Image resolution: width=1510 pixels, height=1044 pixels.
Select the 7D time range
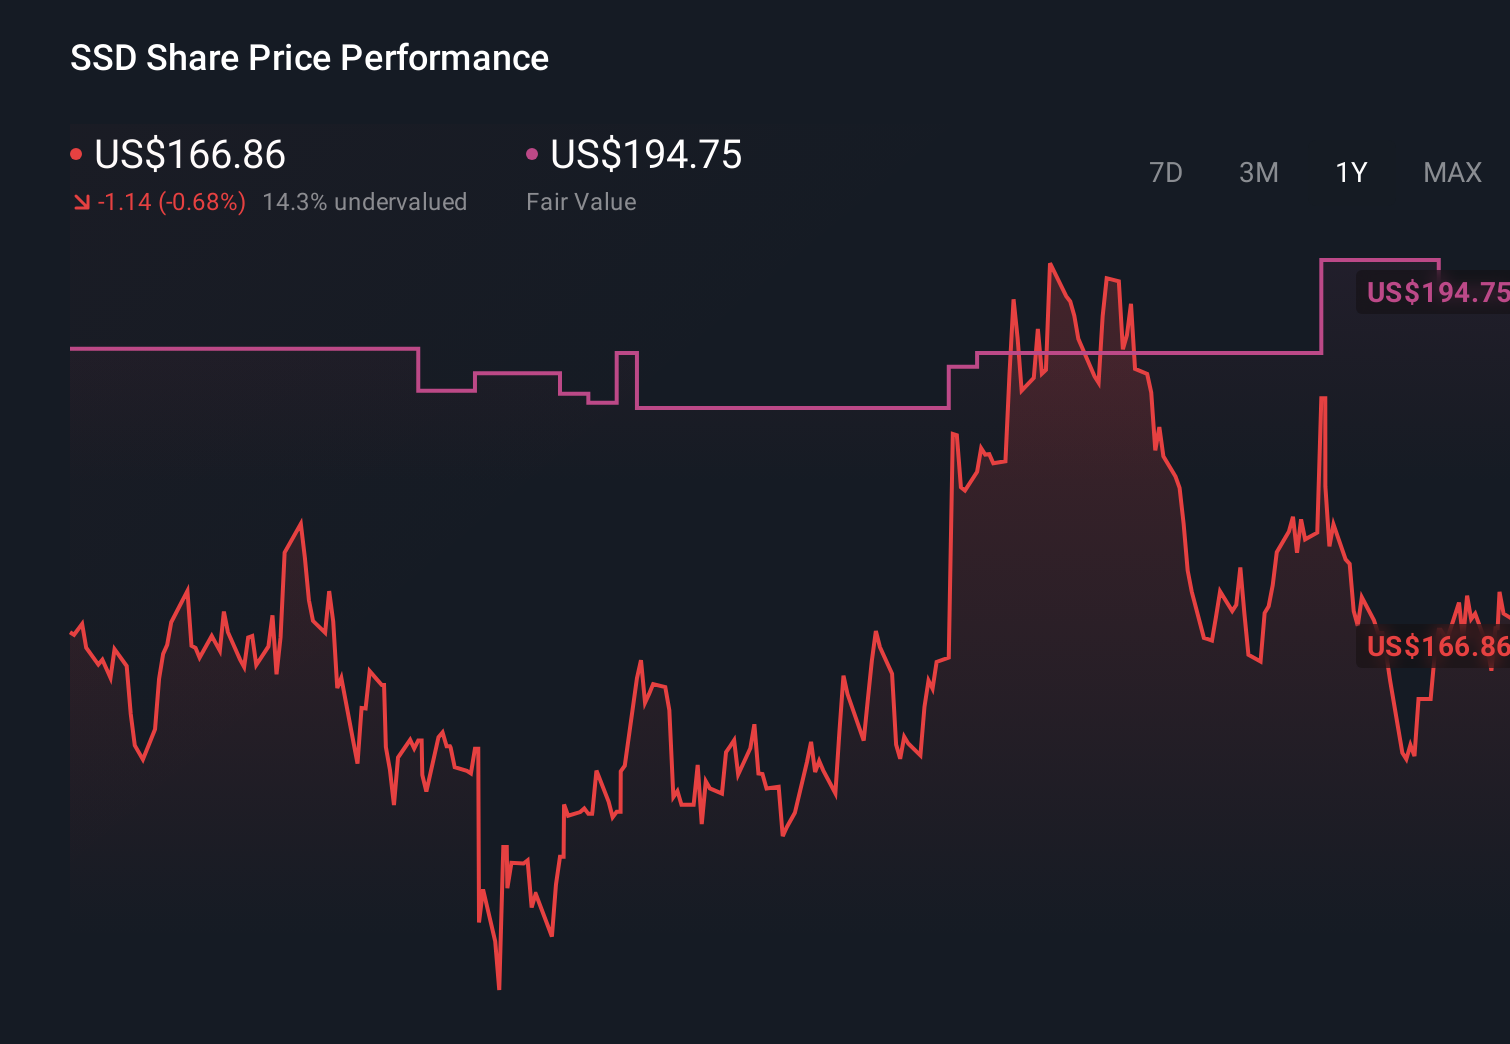click(1166, 172)
